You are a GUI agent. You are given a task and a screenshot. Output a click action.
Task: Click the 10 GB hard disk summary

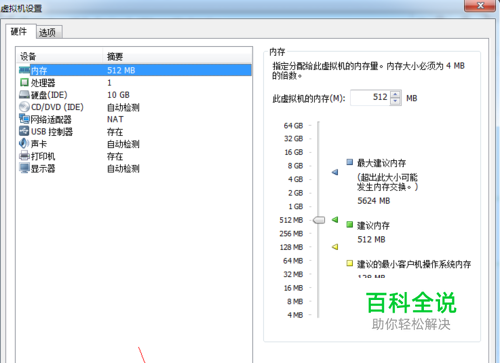point(118,95)
